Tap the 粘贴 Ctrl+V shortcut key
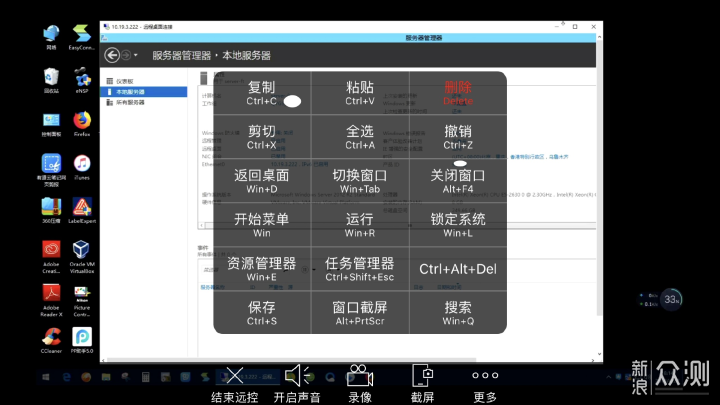 360,93
